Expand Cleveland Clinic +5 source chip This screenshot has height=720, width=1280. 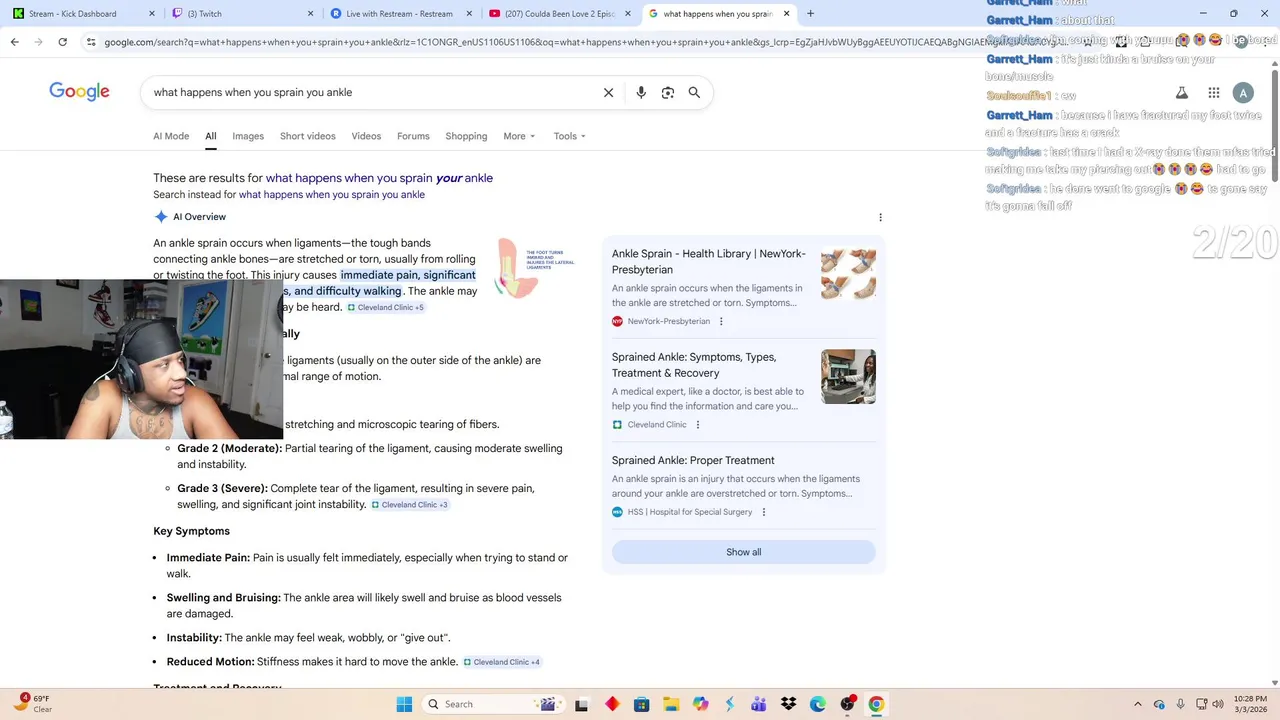tap(386, 307)
